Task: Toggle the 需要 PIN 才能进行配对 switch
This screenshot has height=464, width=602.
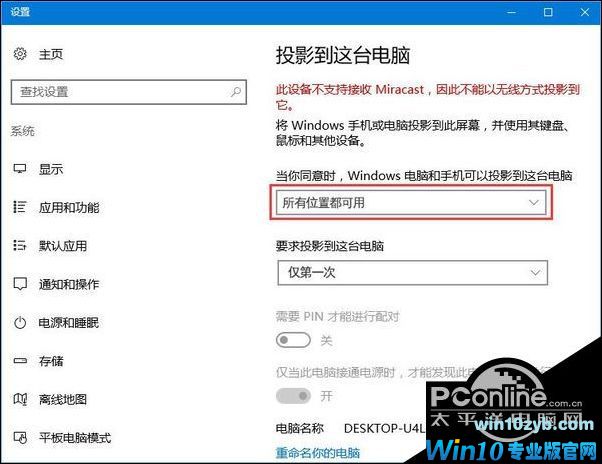Action: click(x=293, y=340)
